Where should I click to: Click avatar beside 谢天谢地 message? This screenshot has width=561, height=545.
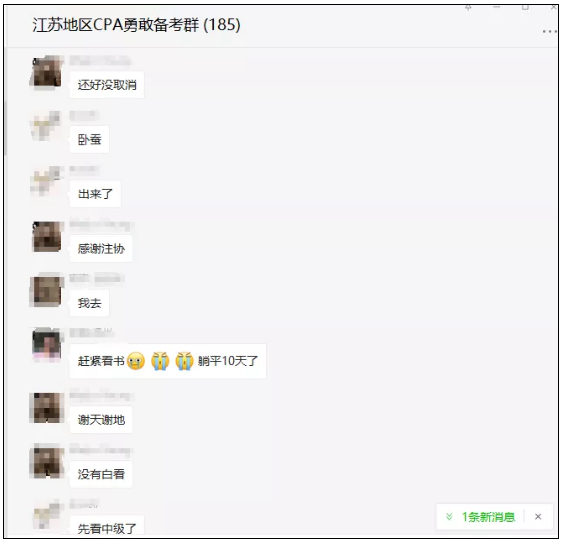47,407
